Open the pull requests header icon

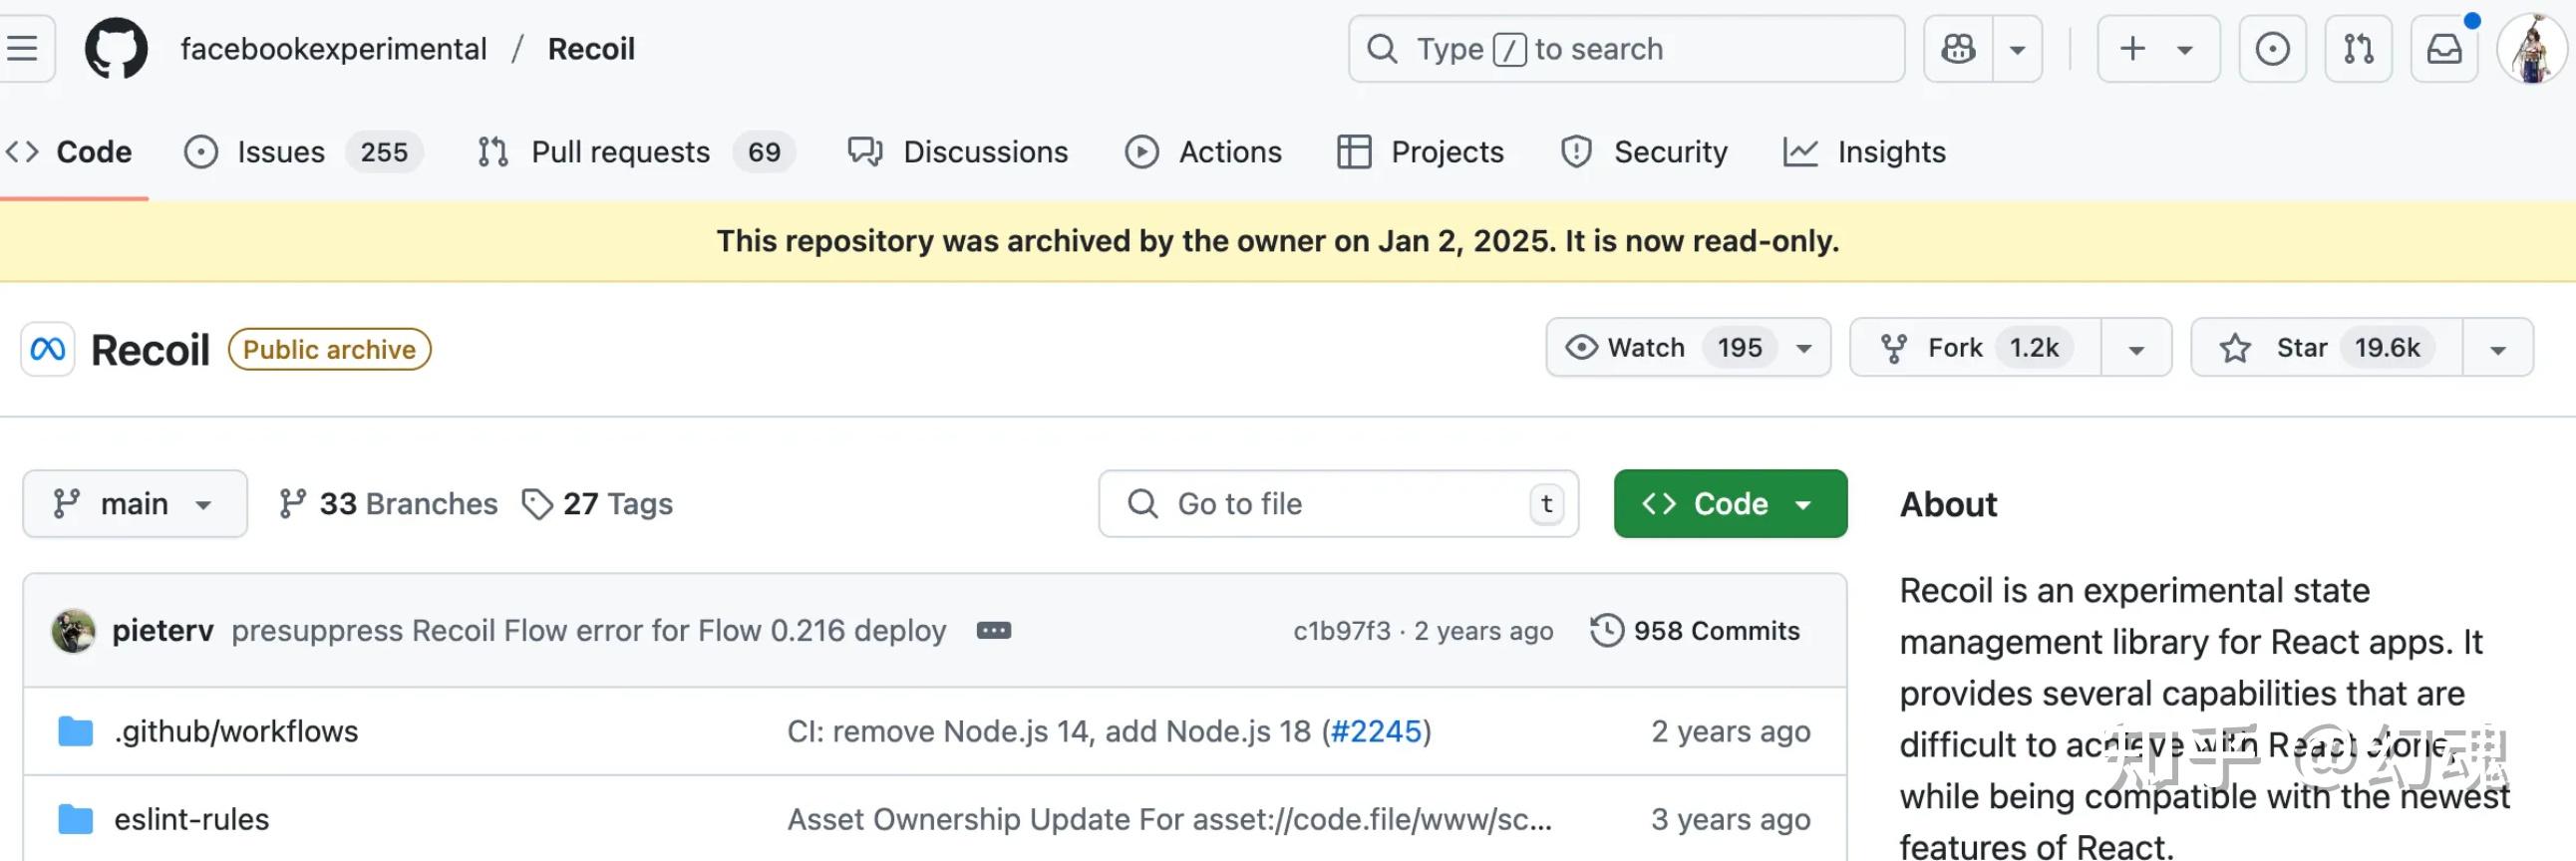click(2357, 48)
